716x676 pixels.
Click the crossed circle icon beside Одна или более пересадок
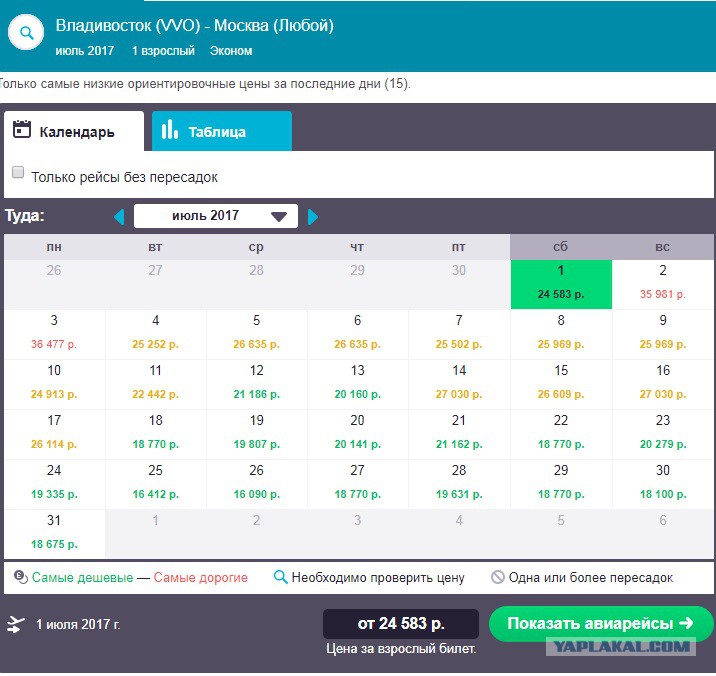pyautogui.click(x=497, y=577)
